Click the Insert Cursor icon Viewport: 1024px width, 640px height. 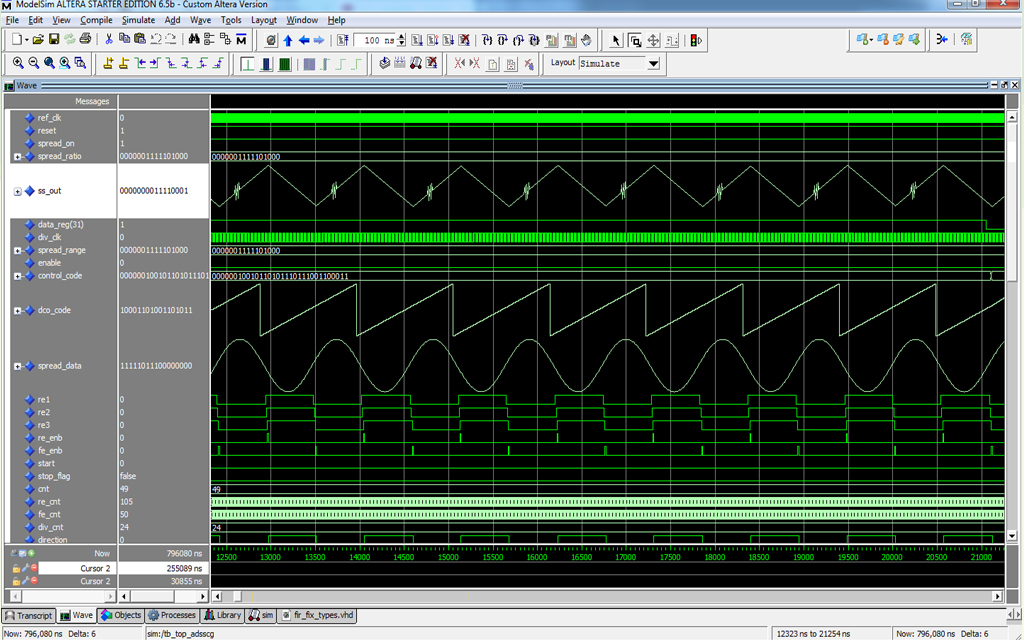[x=109, y=63]
